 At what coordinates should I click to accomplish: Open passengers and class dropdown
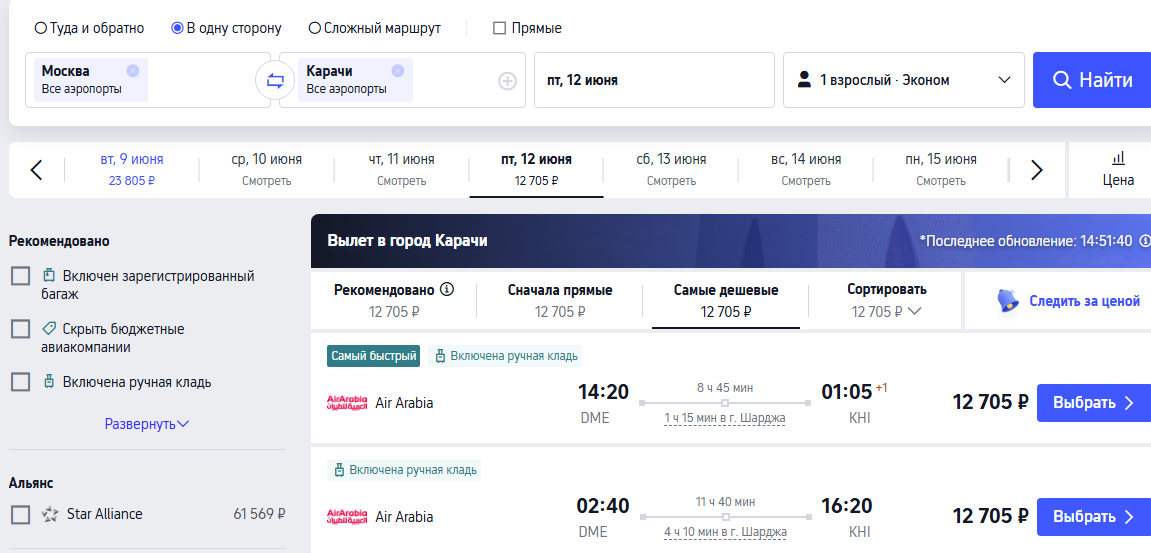click(x=903, y=80)
